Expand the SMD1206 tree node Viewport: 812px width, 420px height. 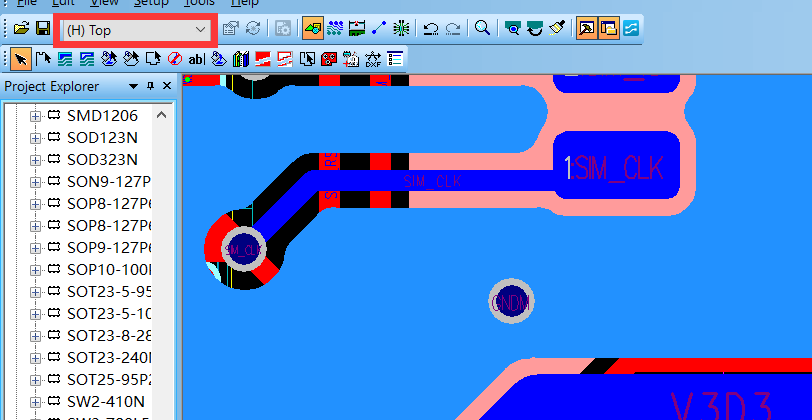[35, 117]
